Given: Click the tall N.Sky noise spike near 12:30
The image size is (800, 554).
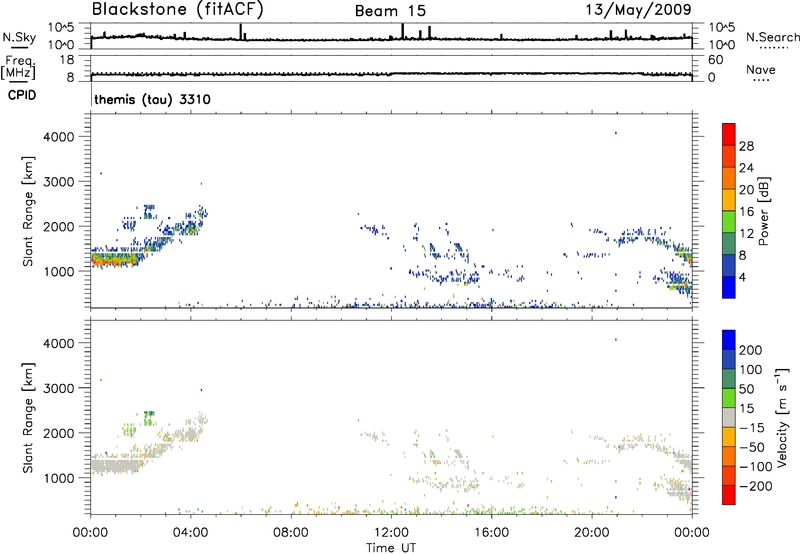Looking at the screenshot, I should pos(403,31).
